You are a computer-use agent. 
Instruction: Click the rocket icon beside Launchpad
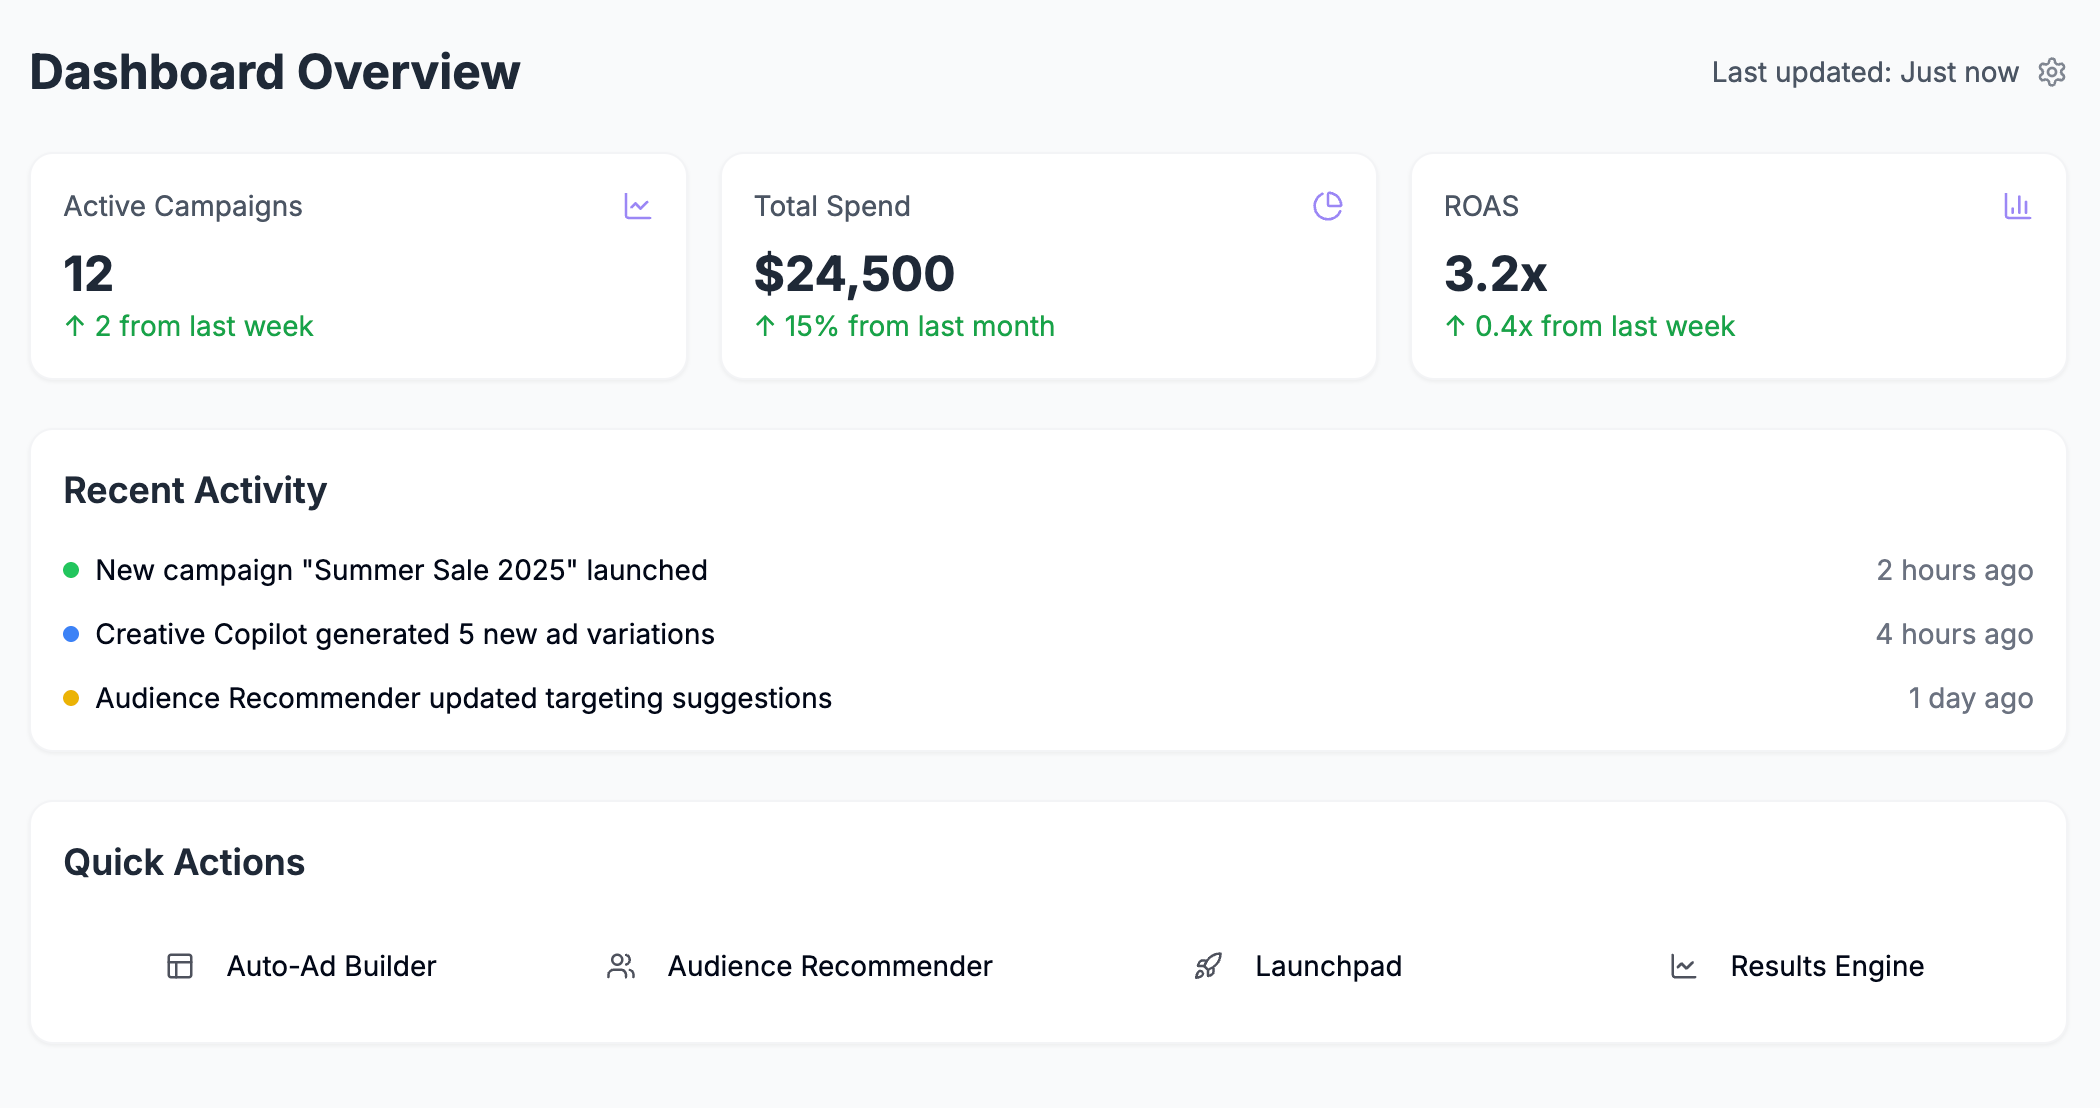pos(1208,966)
